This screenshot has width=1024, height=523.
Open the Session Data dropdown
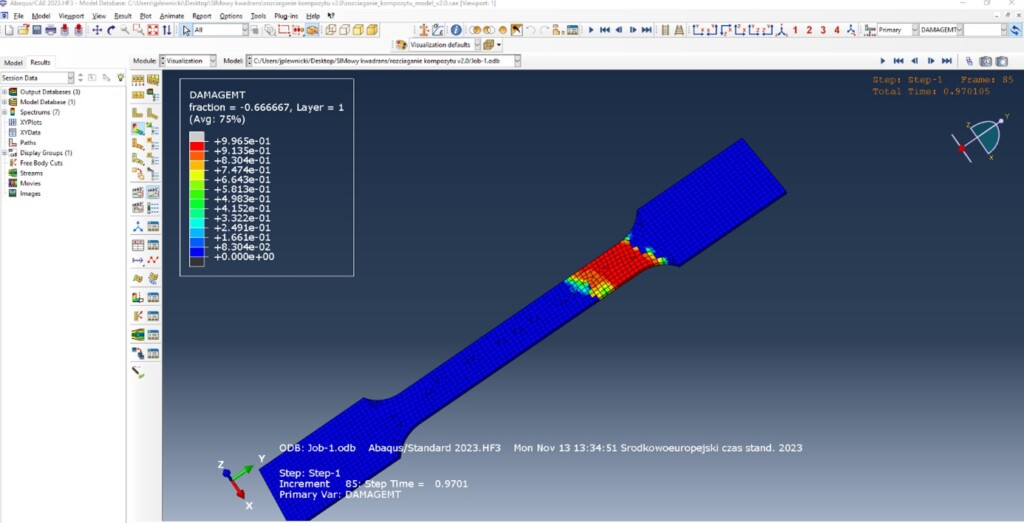70,77
